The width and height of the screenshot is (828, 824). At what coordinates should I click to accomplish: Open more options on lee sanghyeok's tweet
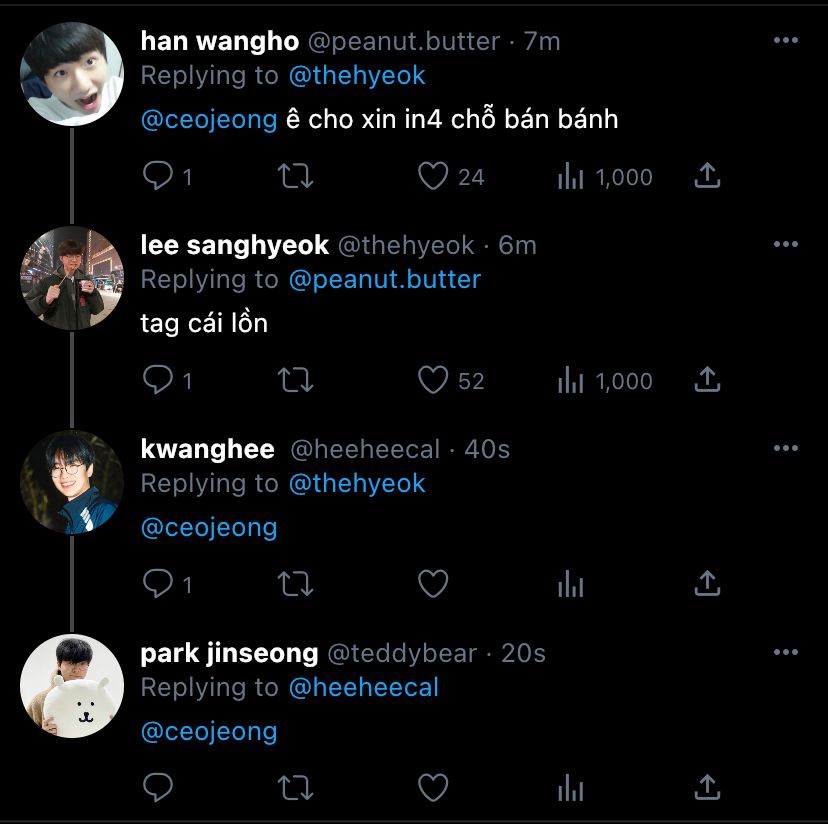tap(786, 245)
